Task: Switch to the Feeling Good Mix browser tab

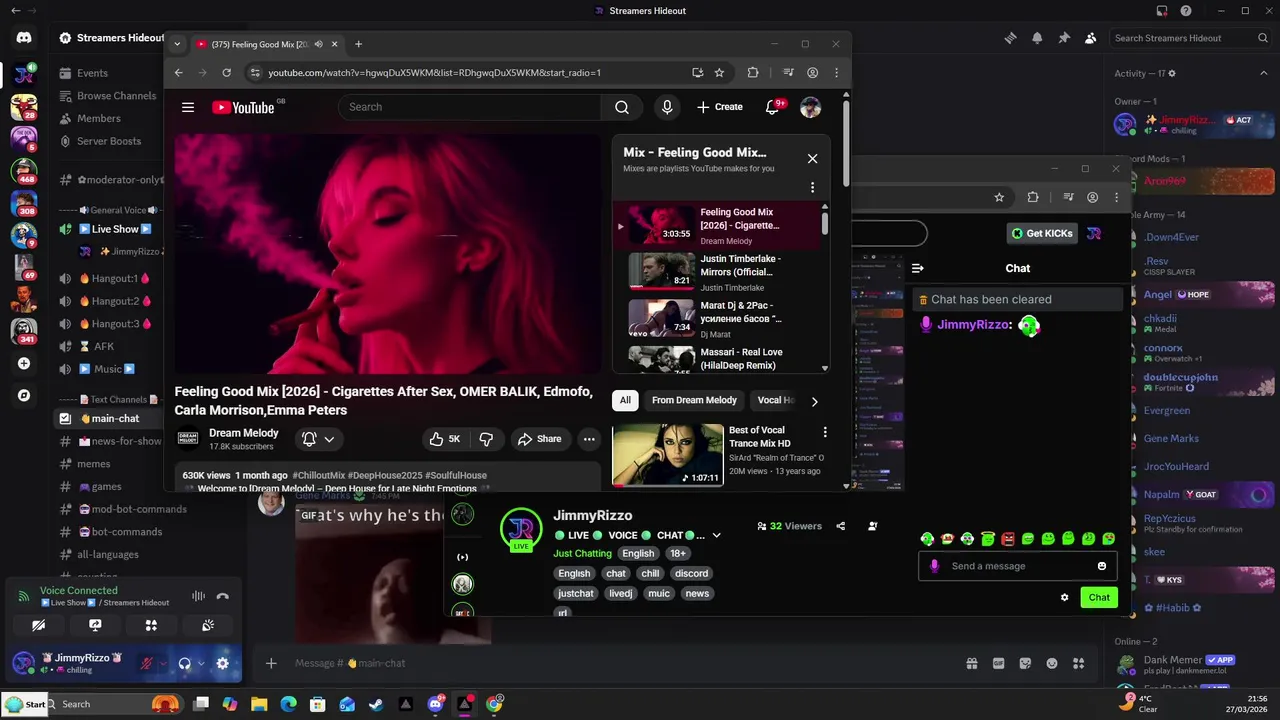Action: (265, 44)
